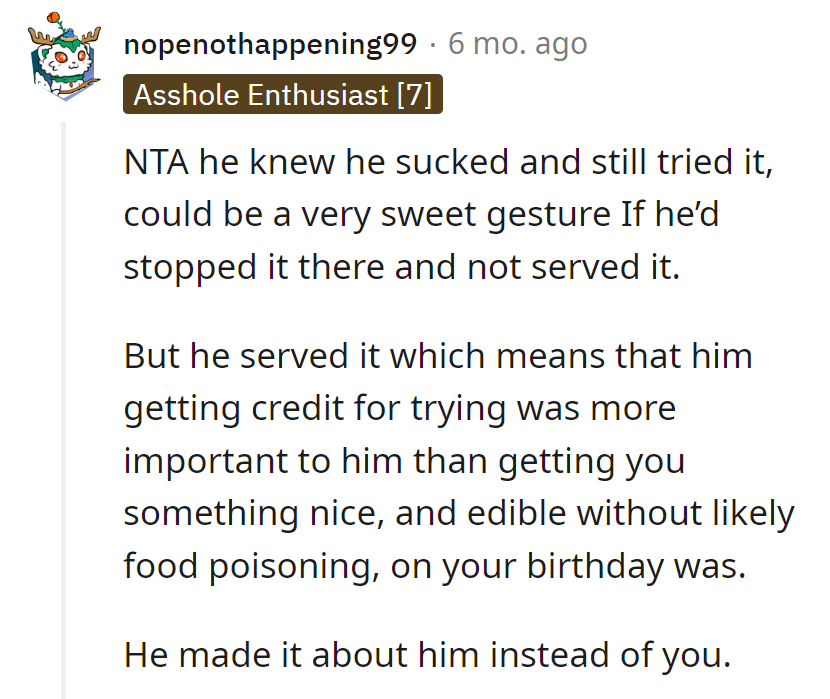
Task: Click the "[7]" count in the flair
Action: coord(414,95)
